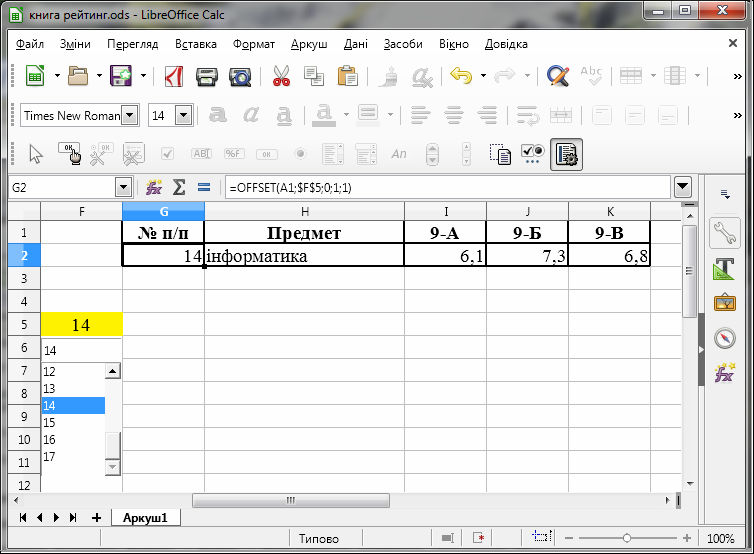Toggle selection mode in status bar
Viewport: 754px width, 554px height.
(x=447, y=538)
